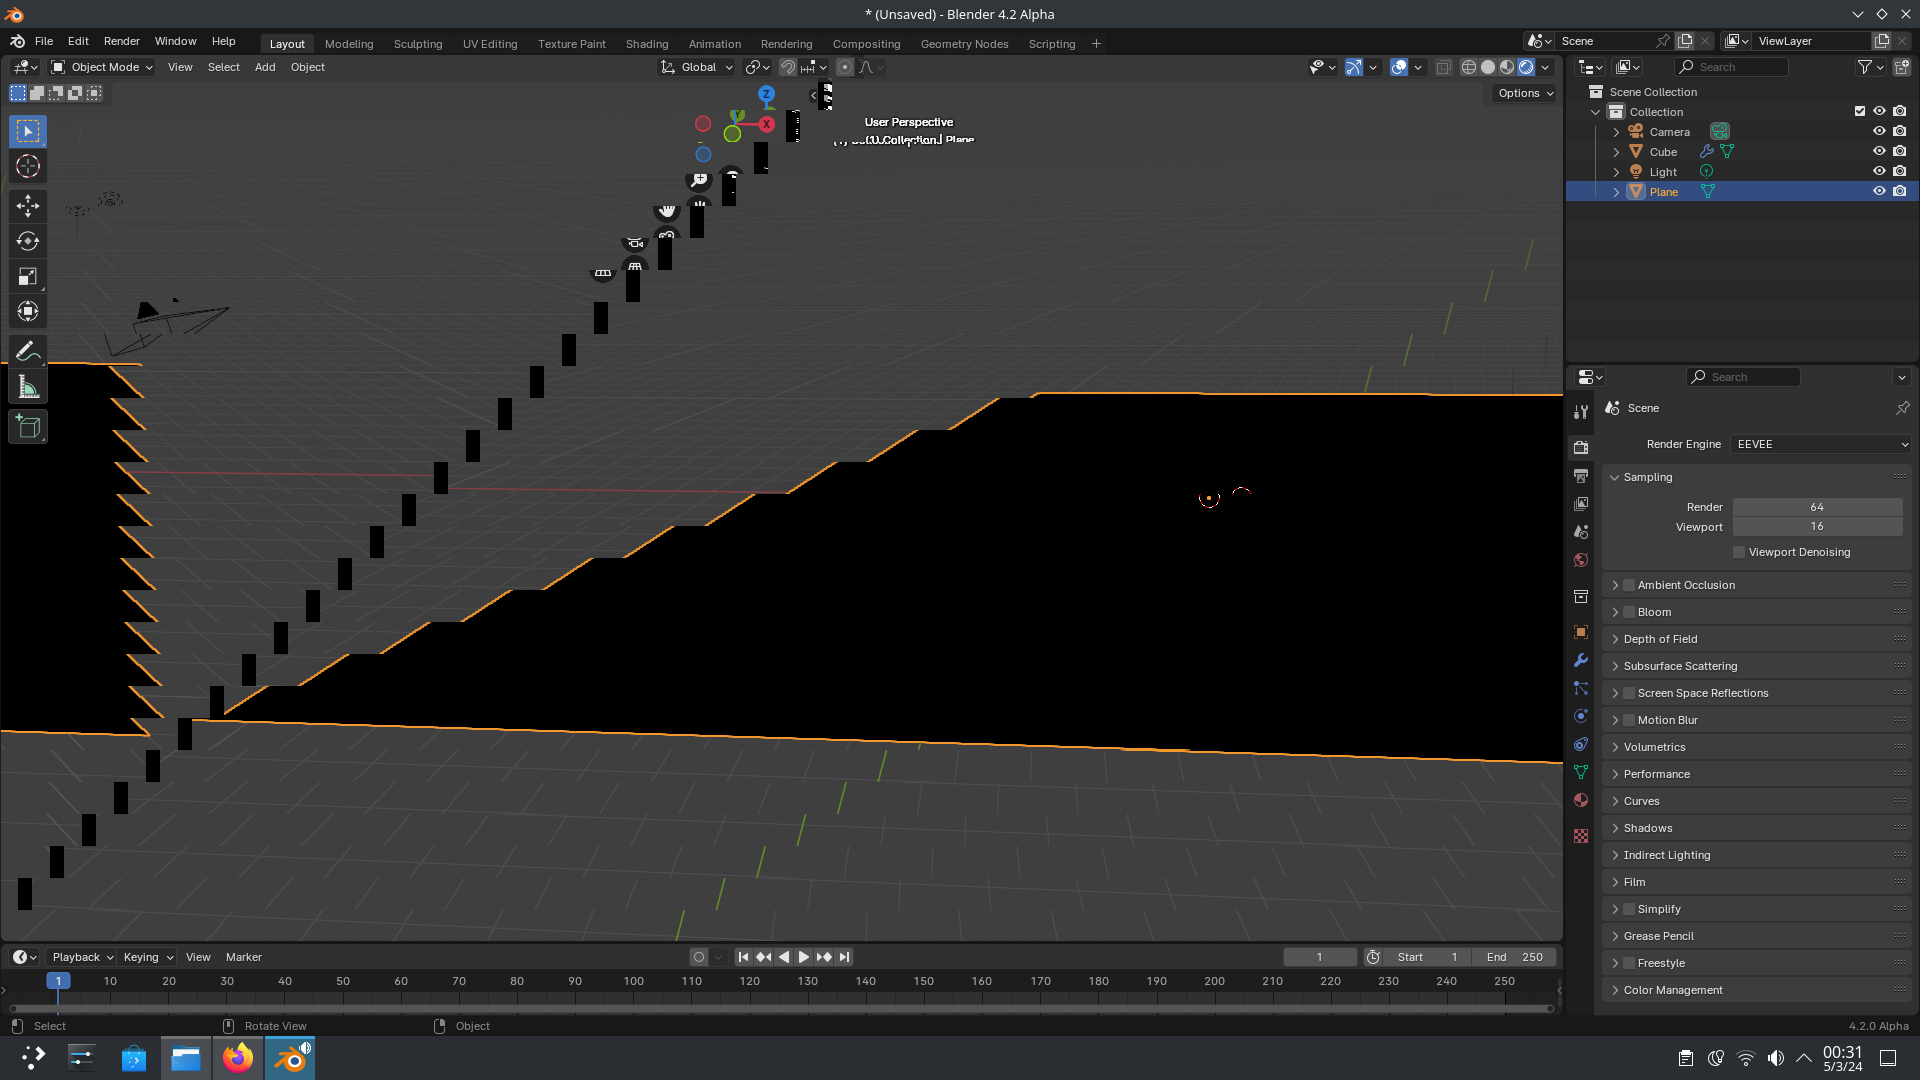Hide the Light in viewport
The width and height of the screenshot is (1920, 1080).
tap(1879, 172)
